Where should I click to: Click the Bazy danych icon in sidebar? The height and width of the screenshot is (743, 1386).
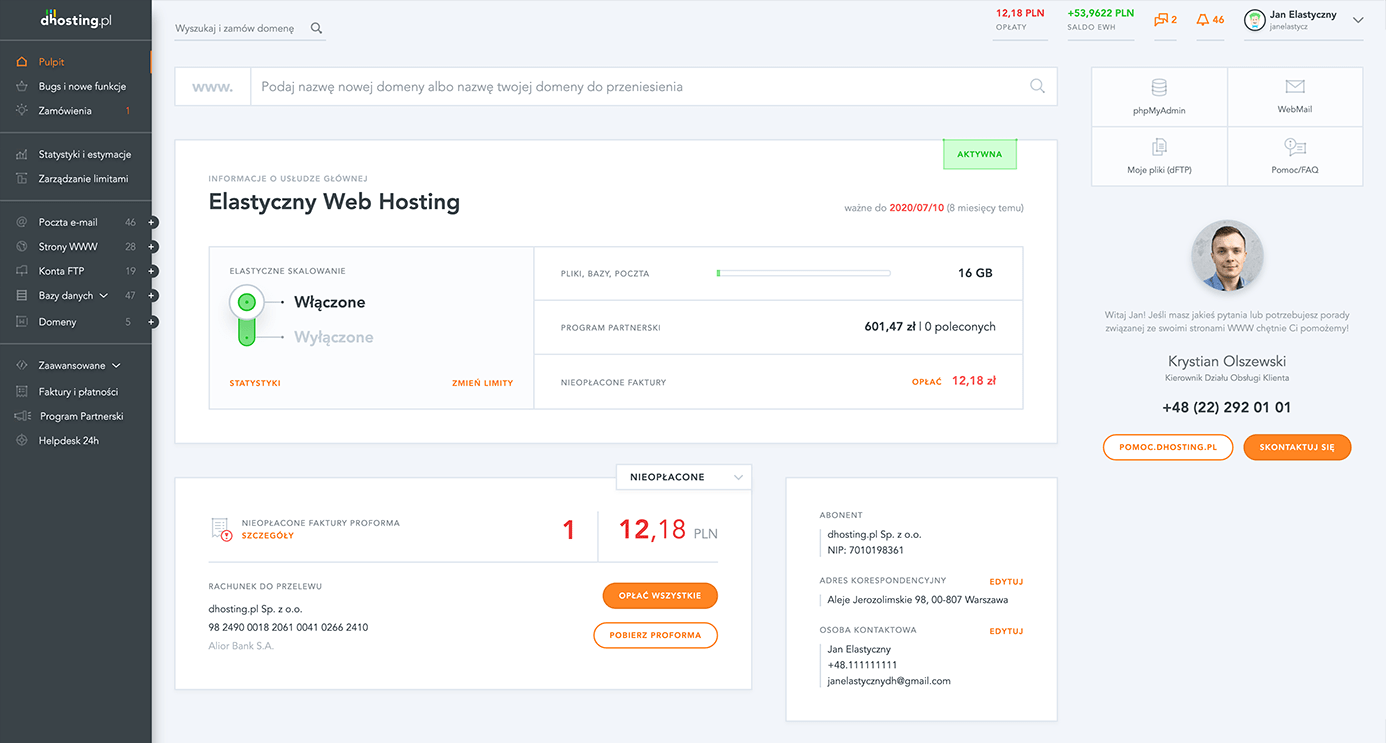point(22,296)
